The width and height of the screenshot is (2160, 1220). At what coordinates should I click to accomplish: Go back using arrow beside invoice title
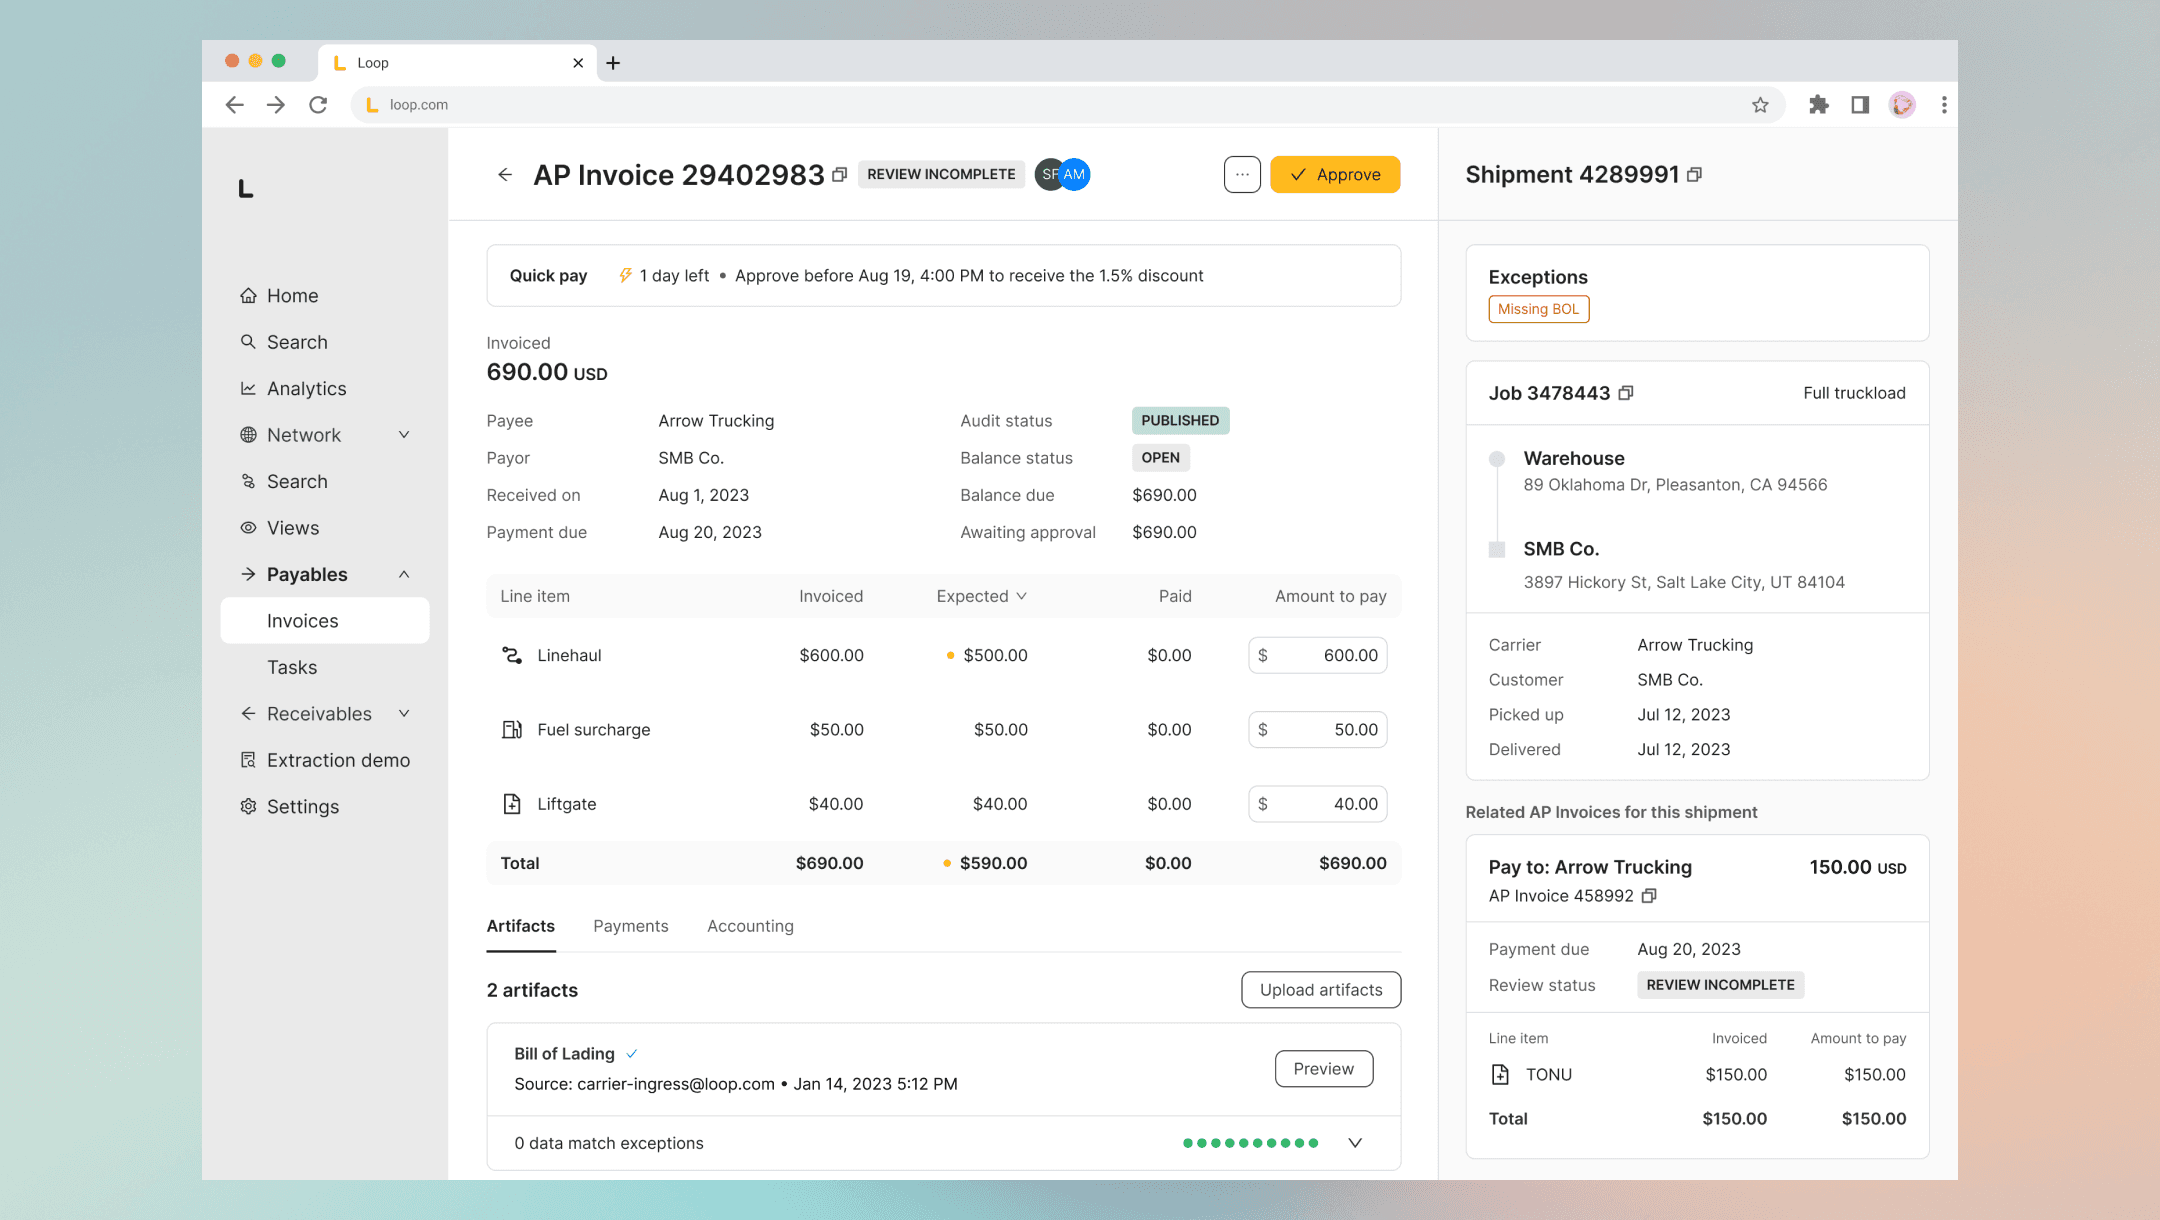tap(505, 175)
